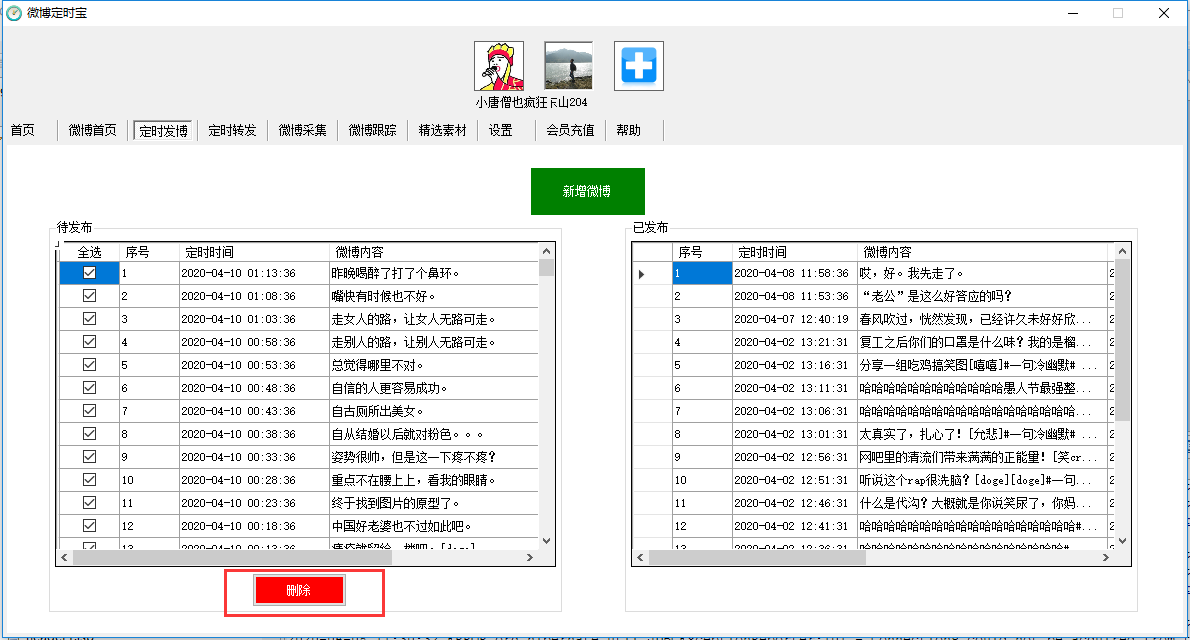Click the published list horizontal scrollbar thumb
The width and height of the screenshot is (1190, 640).
(x=755, y=558)
